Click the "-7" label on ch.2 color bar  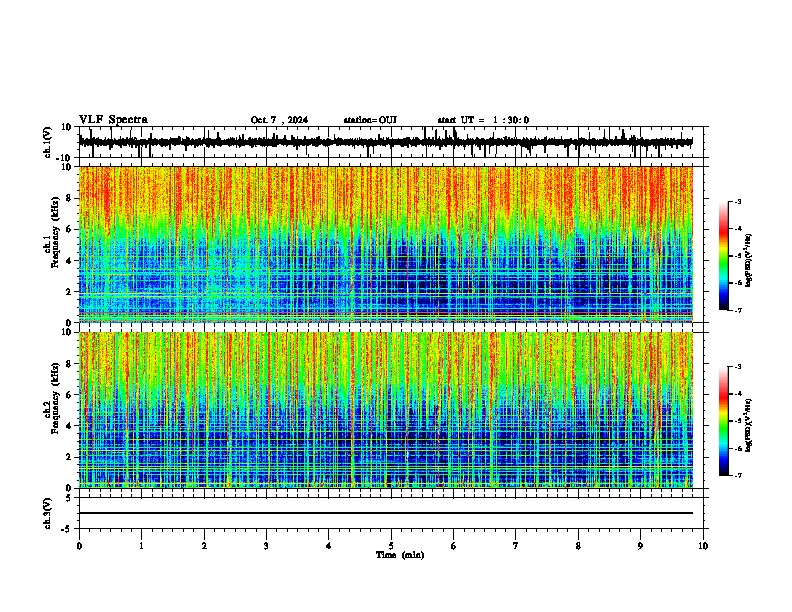click(x=738, y=475)
